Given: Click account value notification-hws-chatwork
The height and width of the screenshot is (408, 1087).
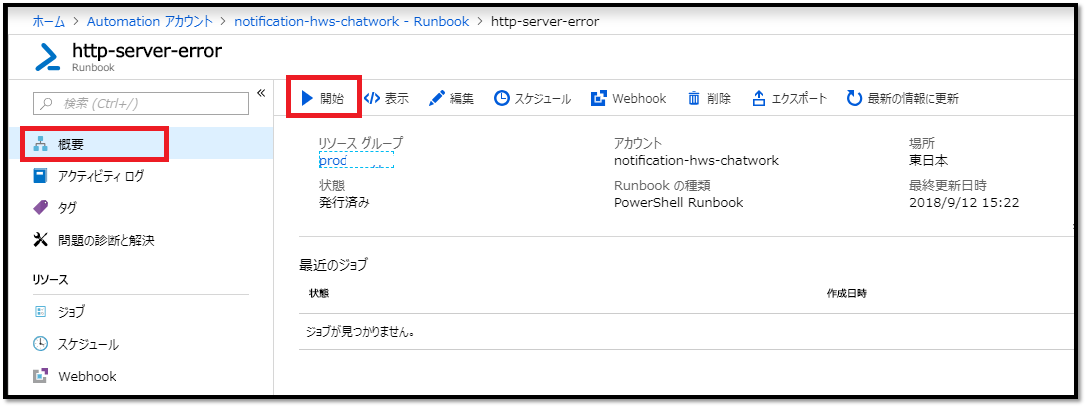Looking at the screenshot, I should [x=696, y=161].
